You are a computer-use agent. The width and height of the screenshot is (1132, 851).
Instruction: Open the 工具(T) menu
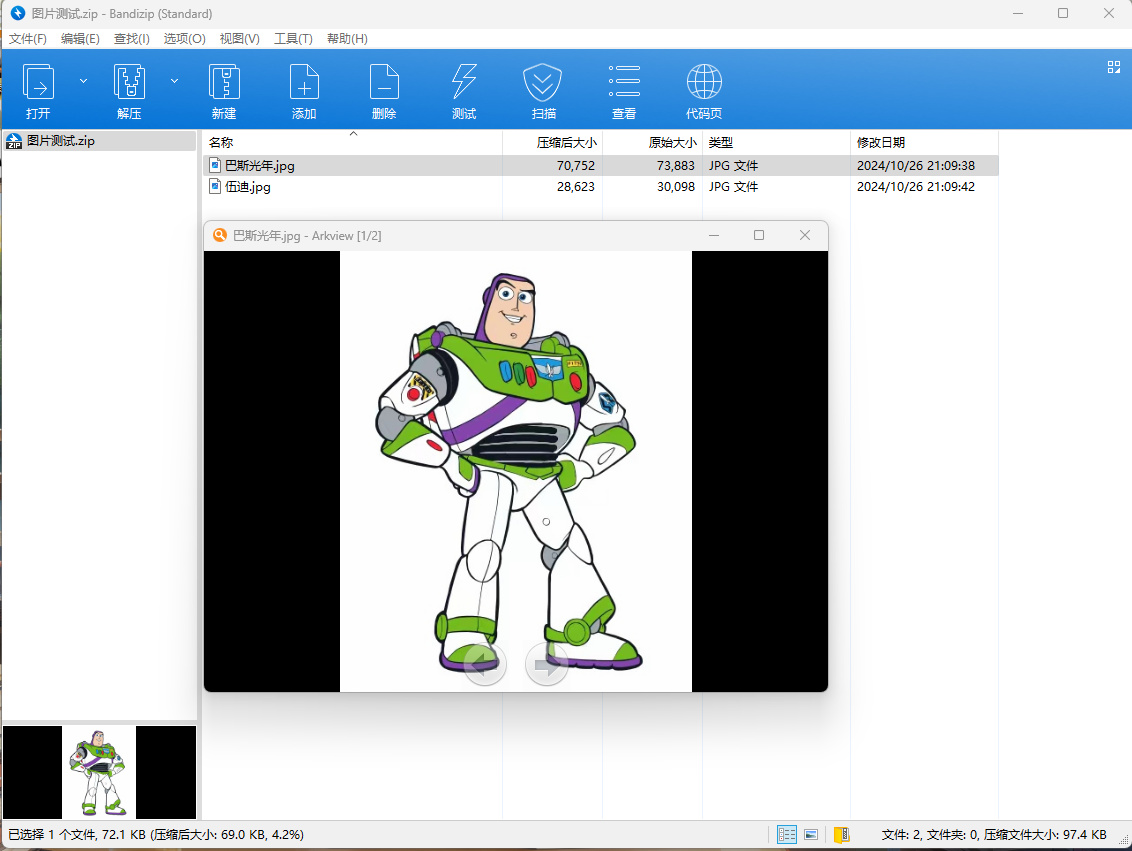click(293, 38)
